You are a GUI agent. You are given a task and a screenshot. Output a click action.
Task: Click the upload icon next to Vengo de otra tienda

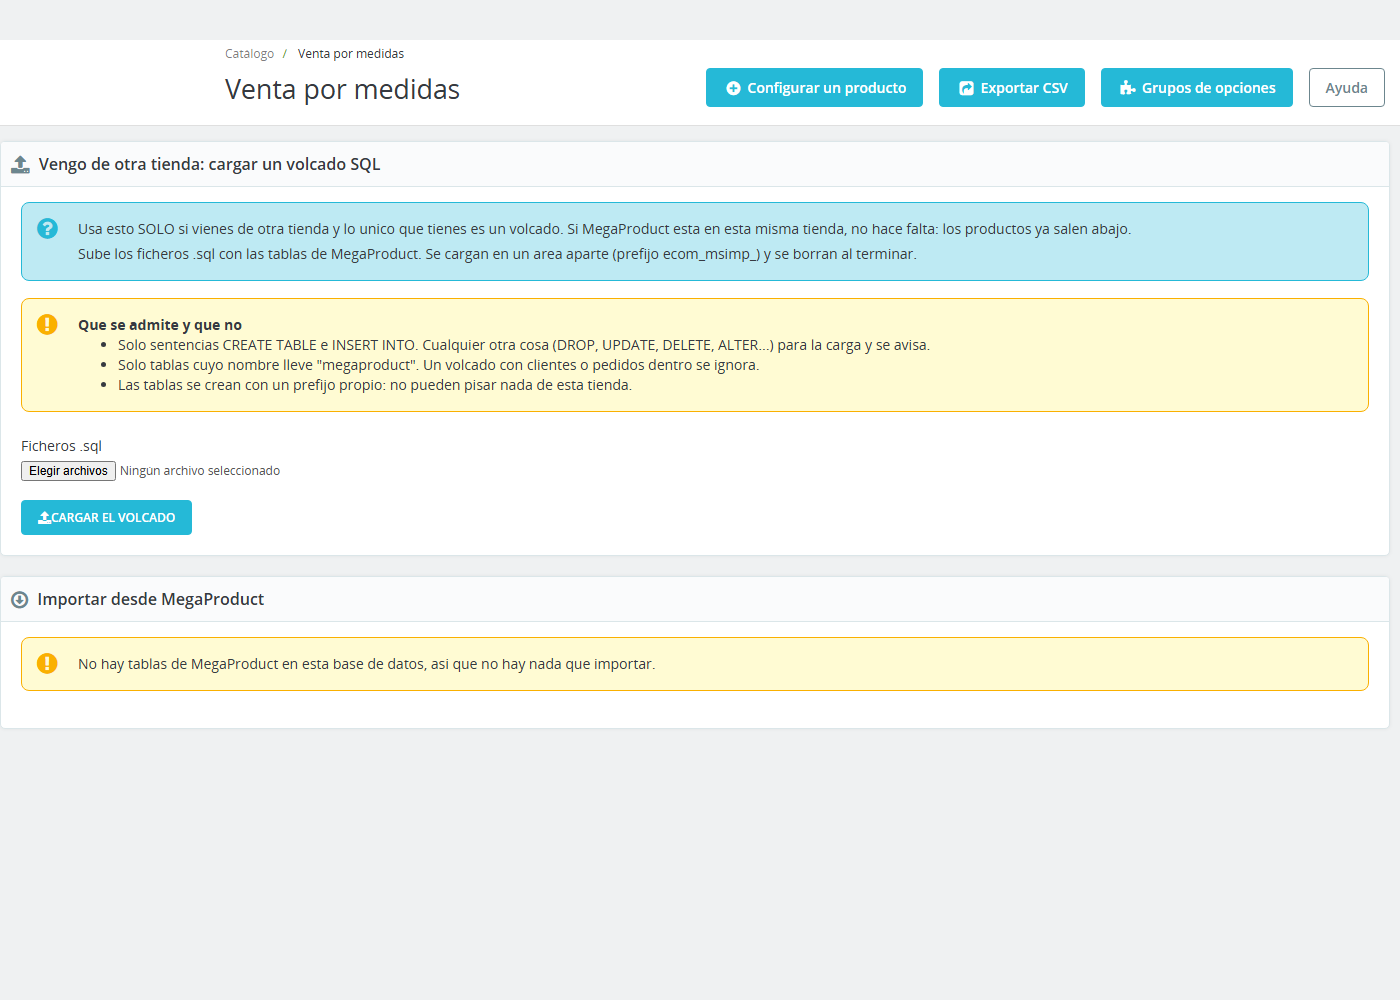[20, 164]
